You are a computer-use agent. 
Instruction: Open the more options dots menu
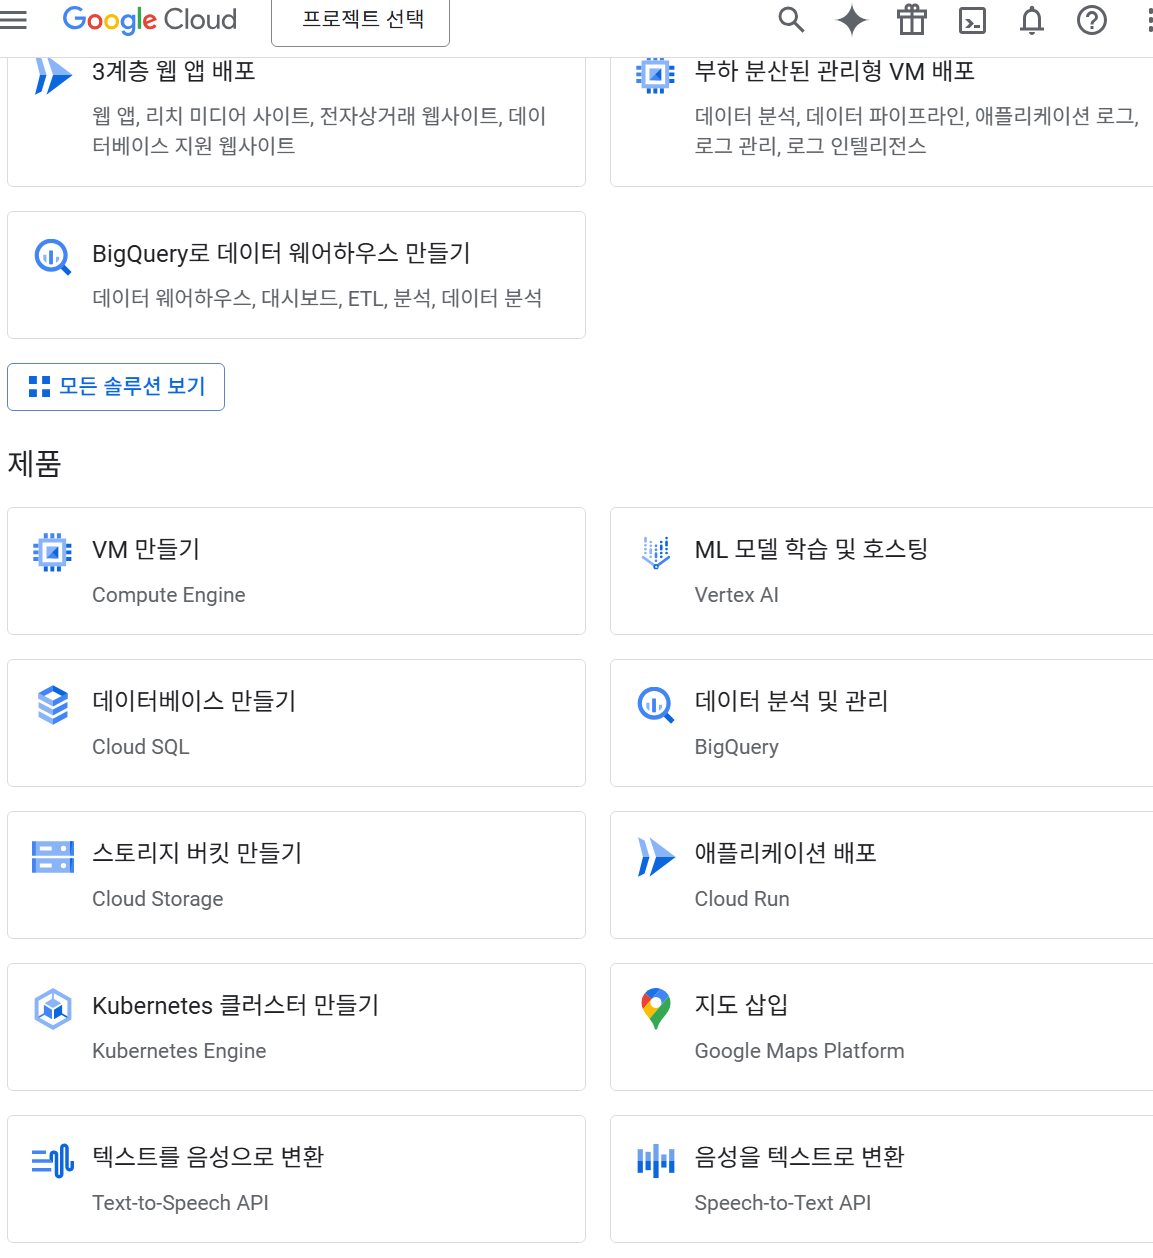(x=1148, y=20)
